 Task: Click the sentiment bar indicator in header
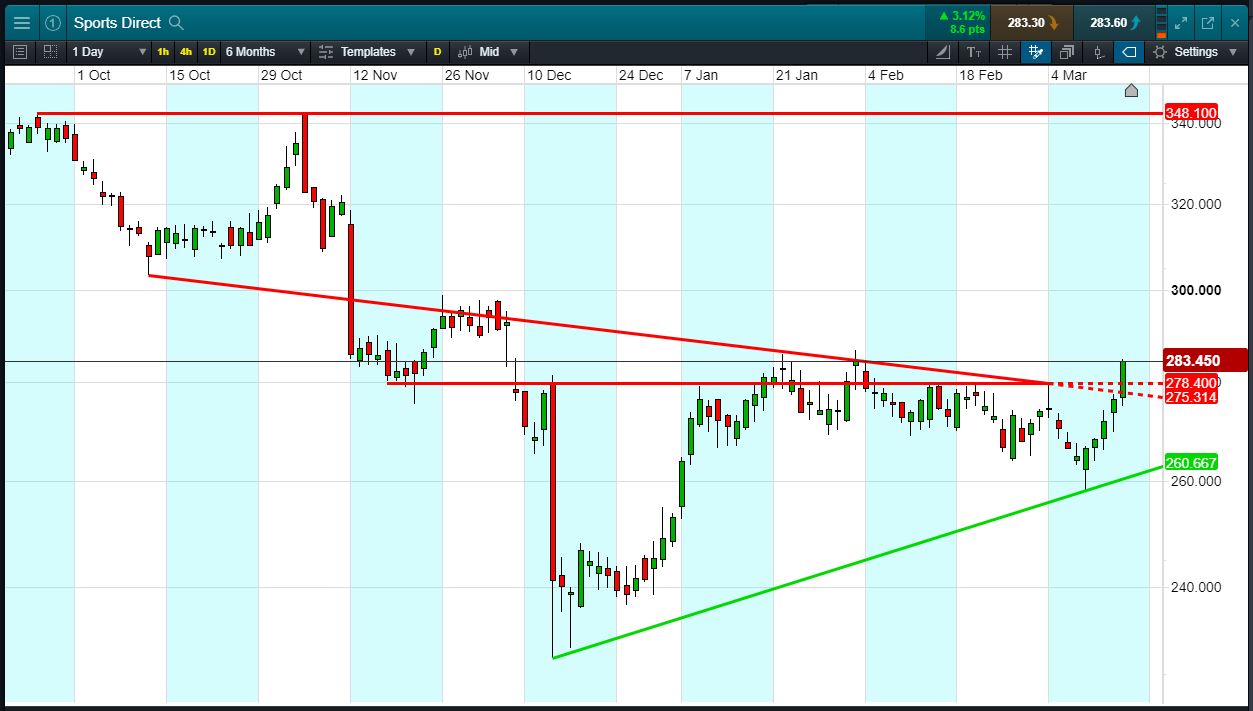[1160, 22]
